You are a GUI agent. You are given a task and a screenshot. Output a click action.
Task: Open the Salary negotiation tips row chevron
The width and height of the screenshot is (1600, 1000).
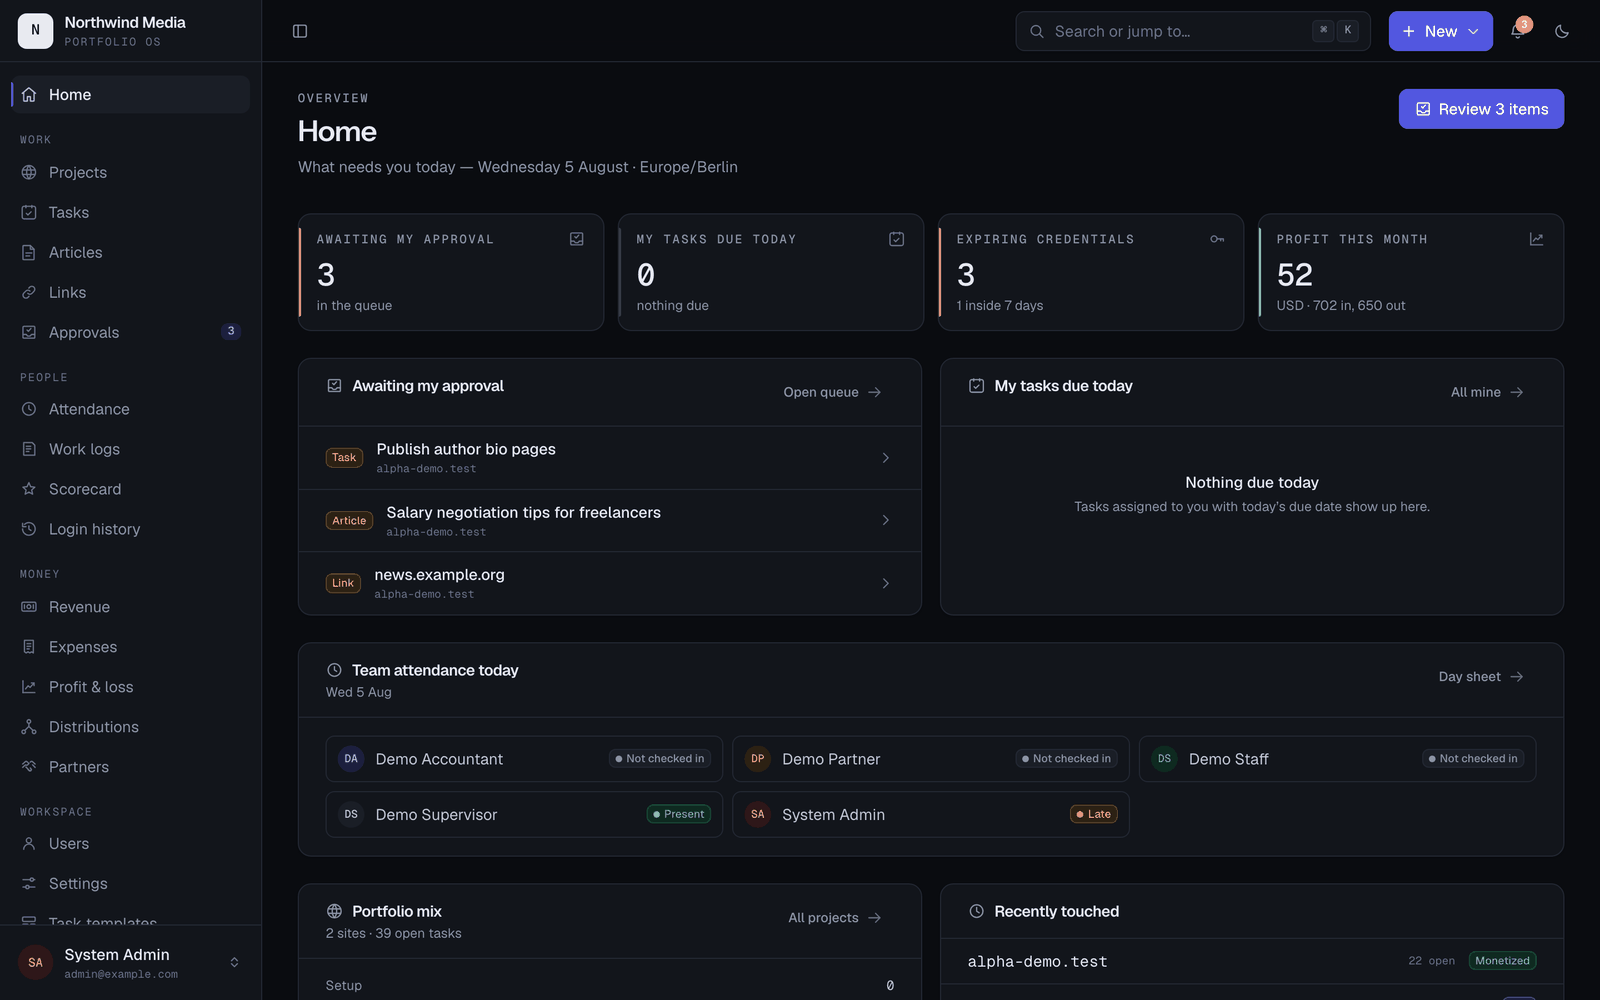coord(886,520)
